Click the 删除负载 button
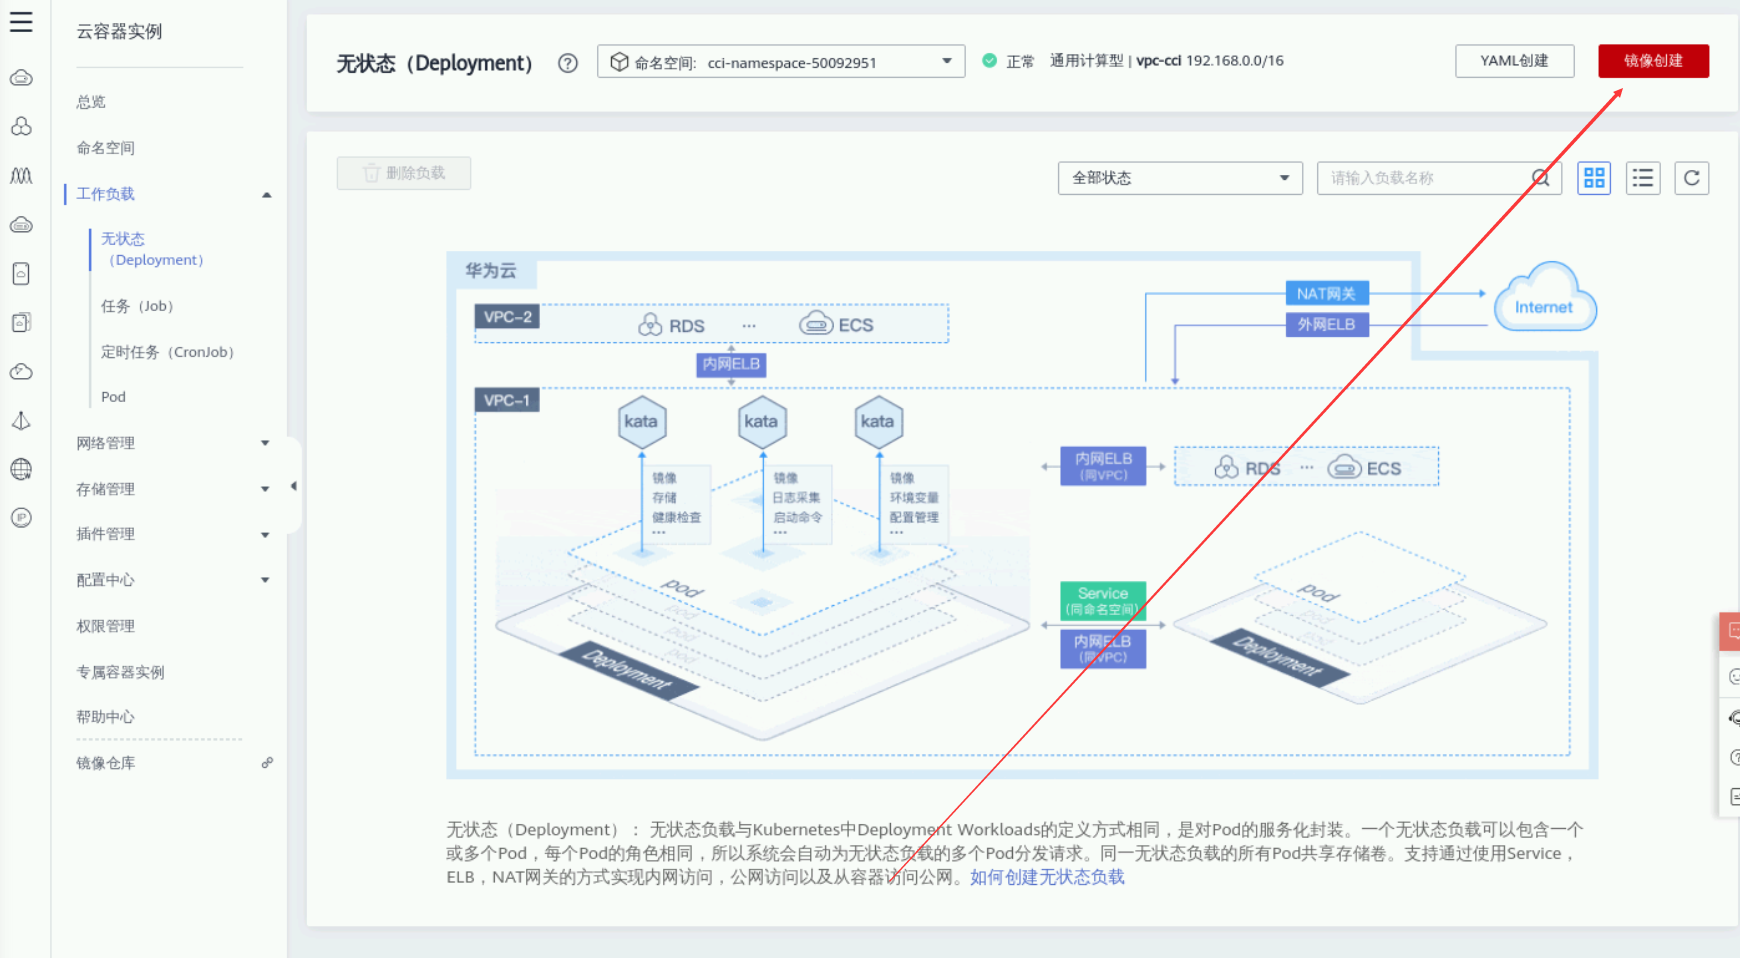Viewport: 1740px width, 958px height. tap(404, 173)
